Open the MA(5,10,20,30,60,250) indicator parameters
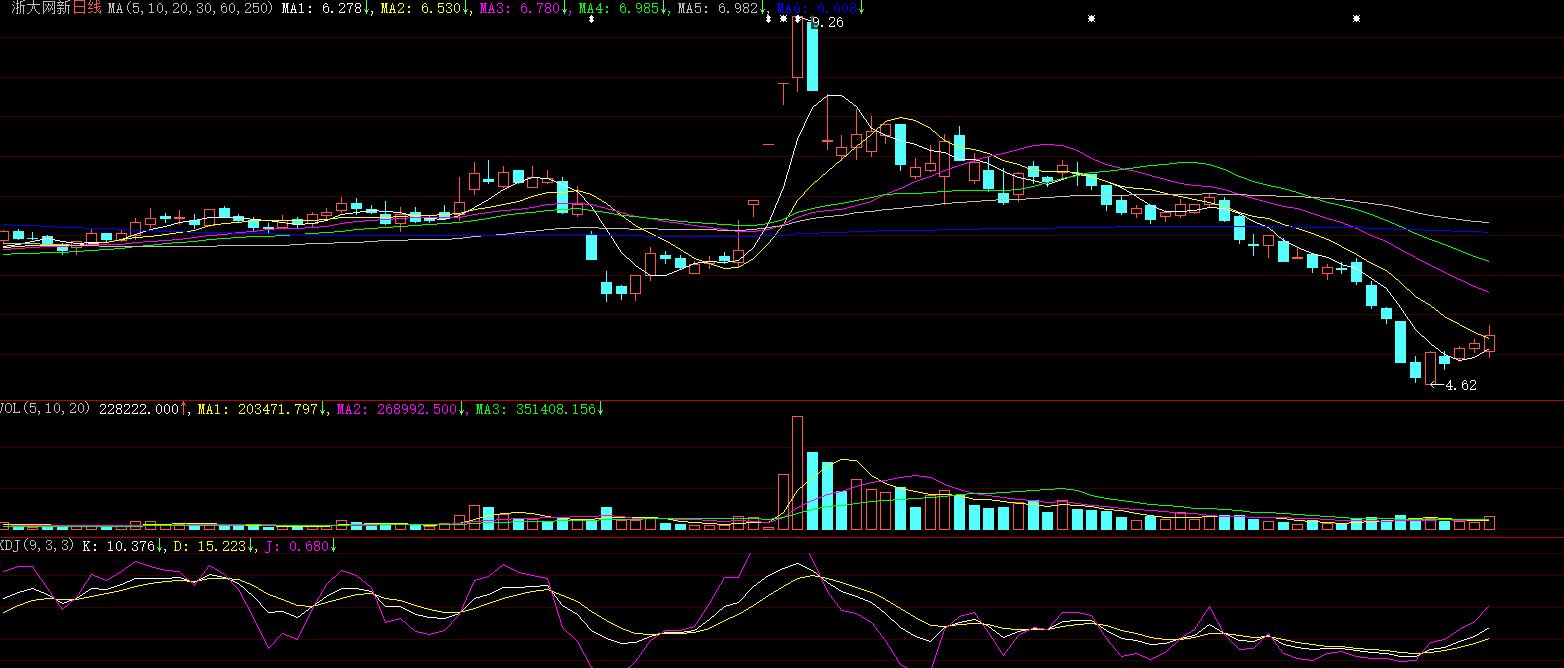 click(x=190, y=8)
